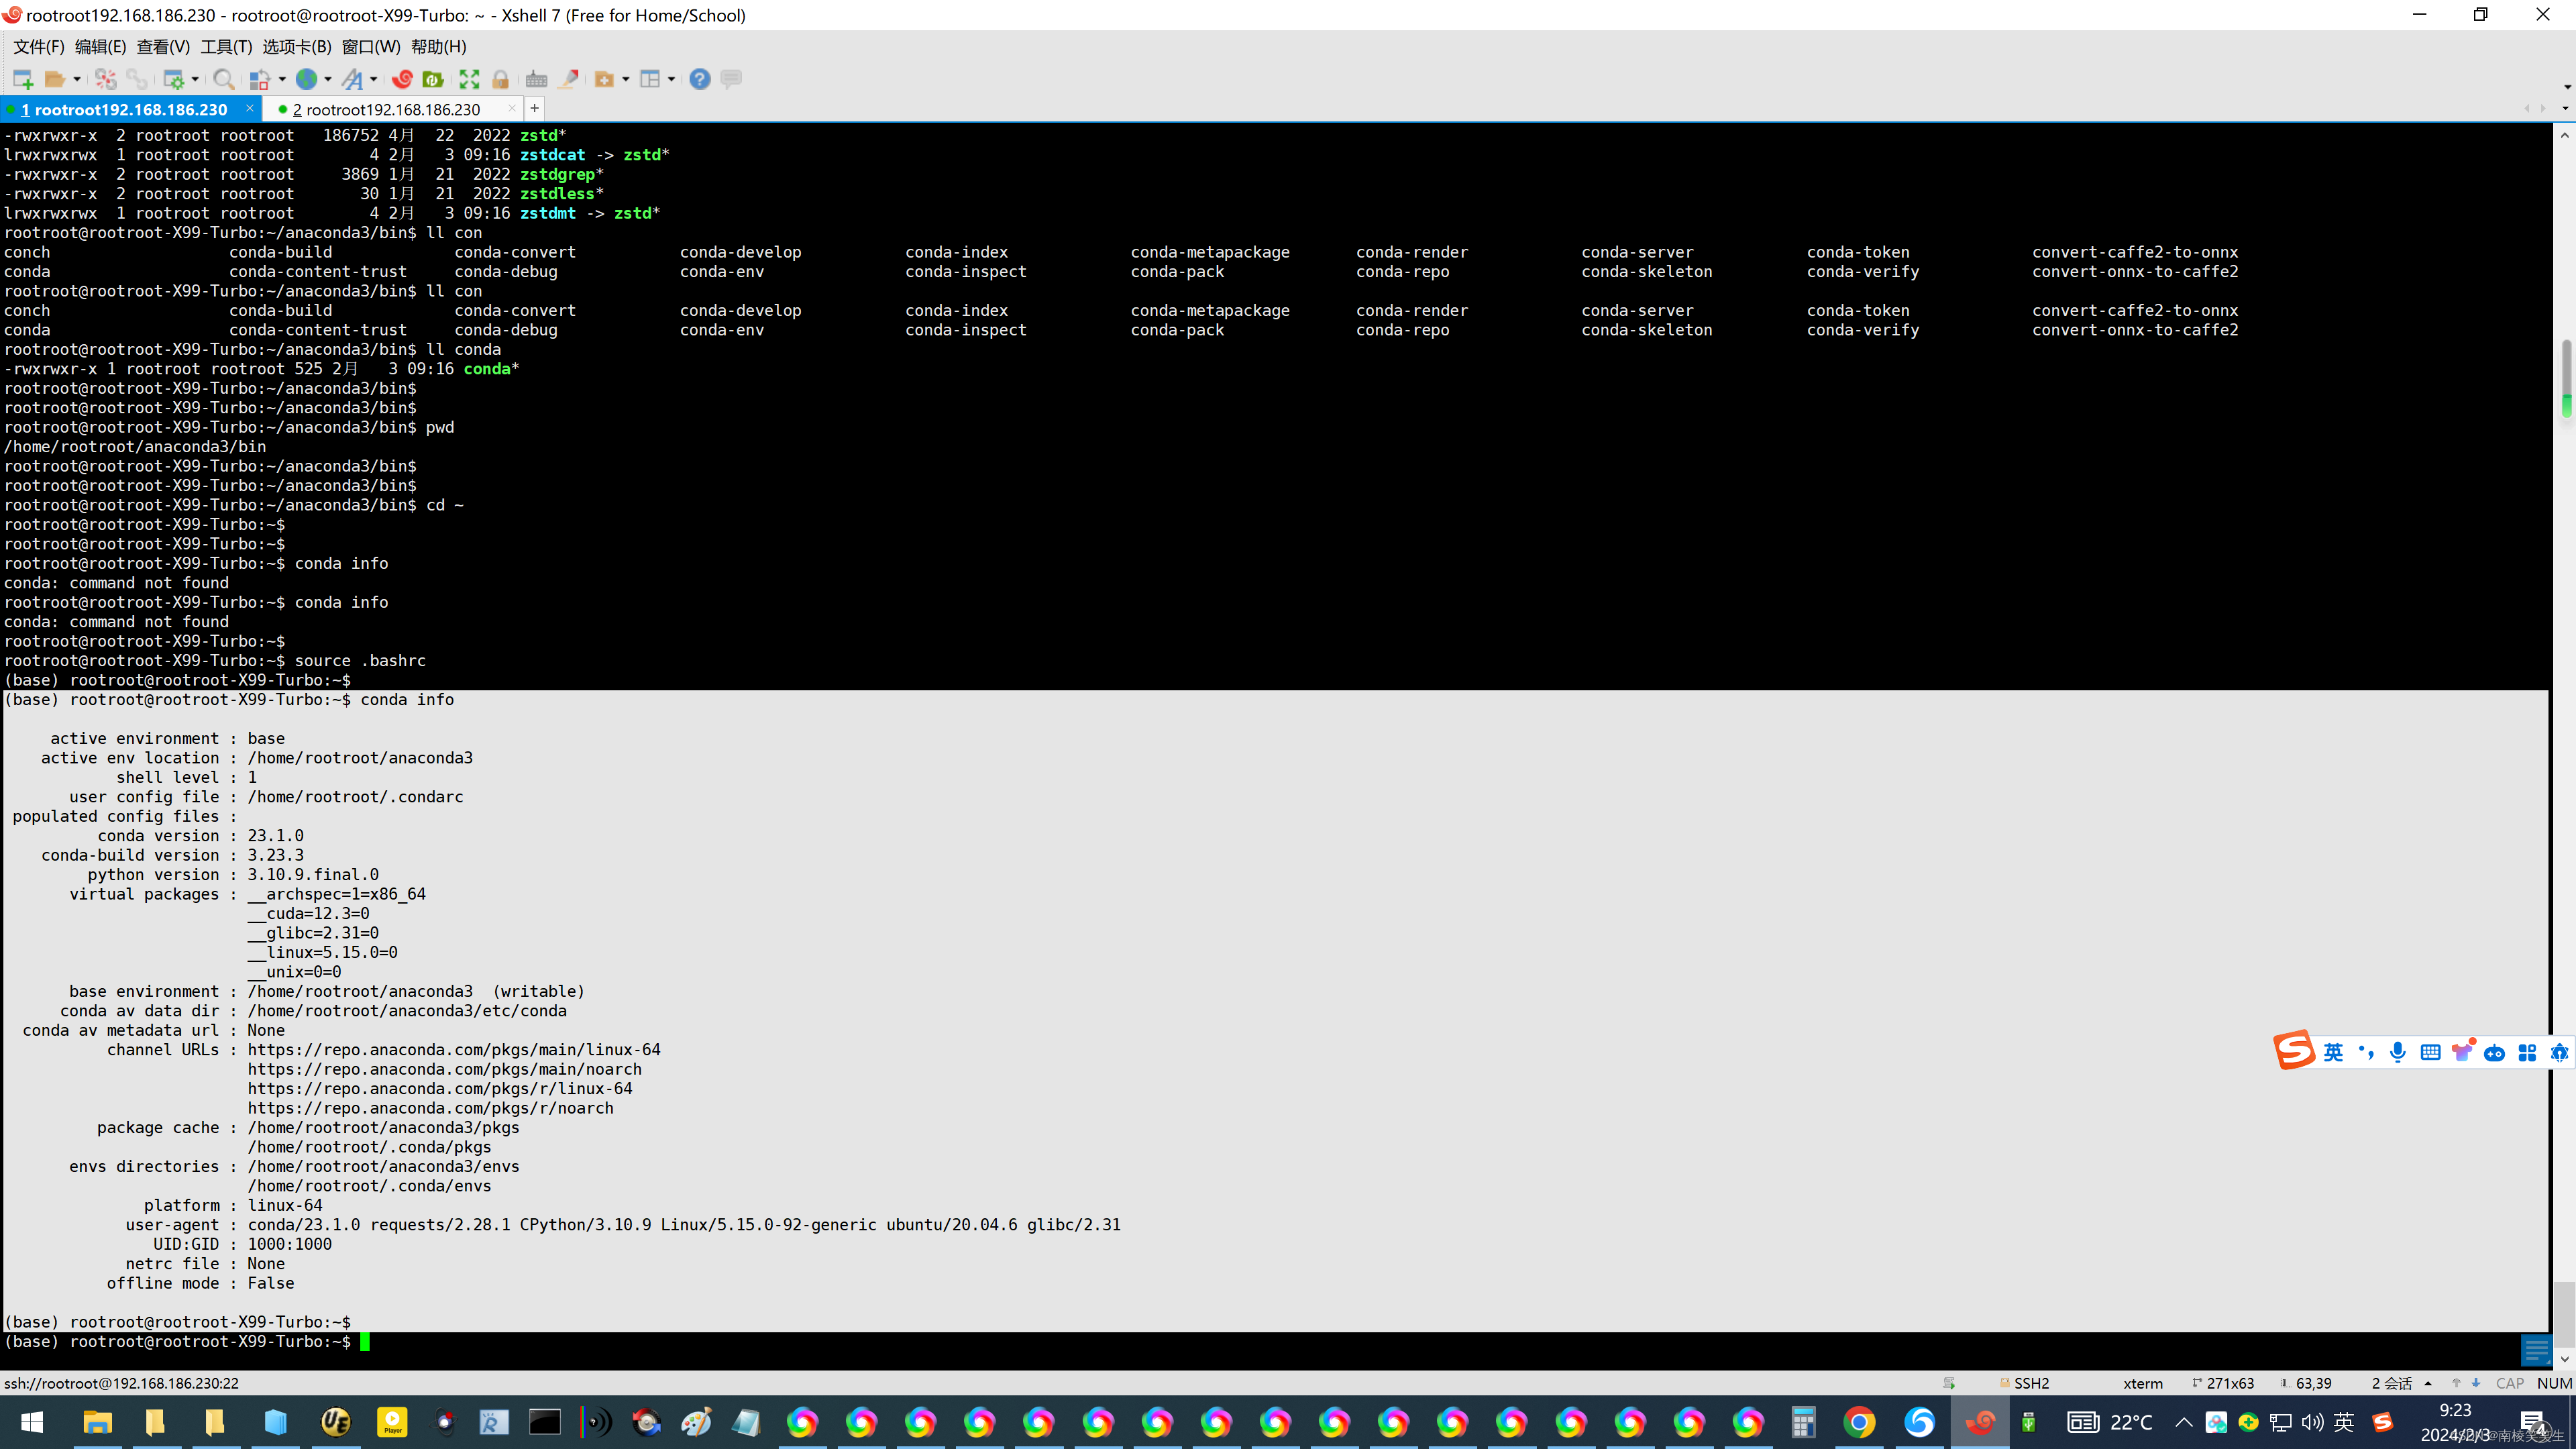Viewport: 2576px width, 1449px height.
Task: Click the gray up arrow in status bar
Action: (x=2455, y=1383)
